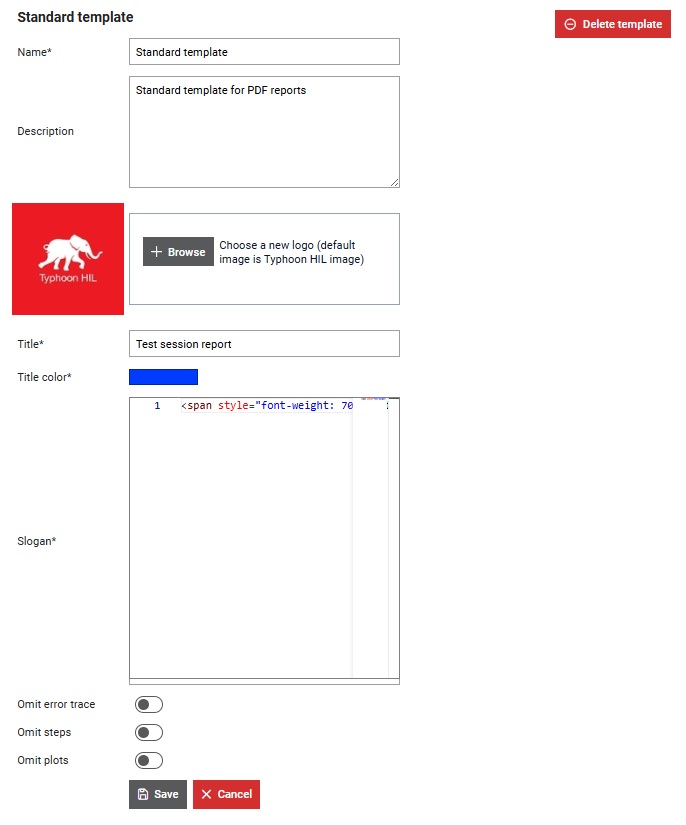Viewport: 686px width, 825px height.
Task: Click line number 1 in Slogan editor
Action: (156, 406)
